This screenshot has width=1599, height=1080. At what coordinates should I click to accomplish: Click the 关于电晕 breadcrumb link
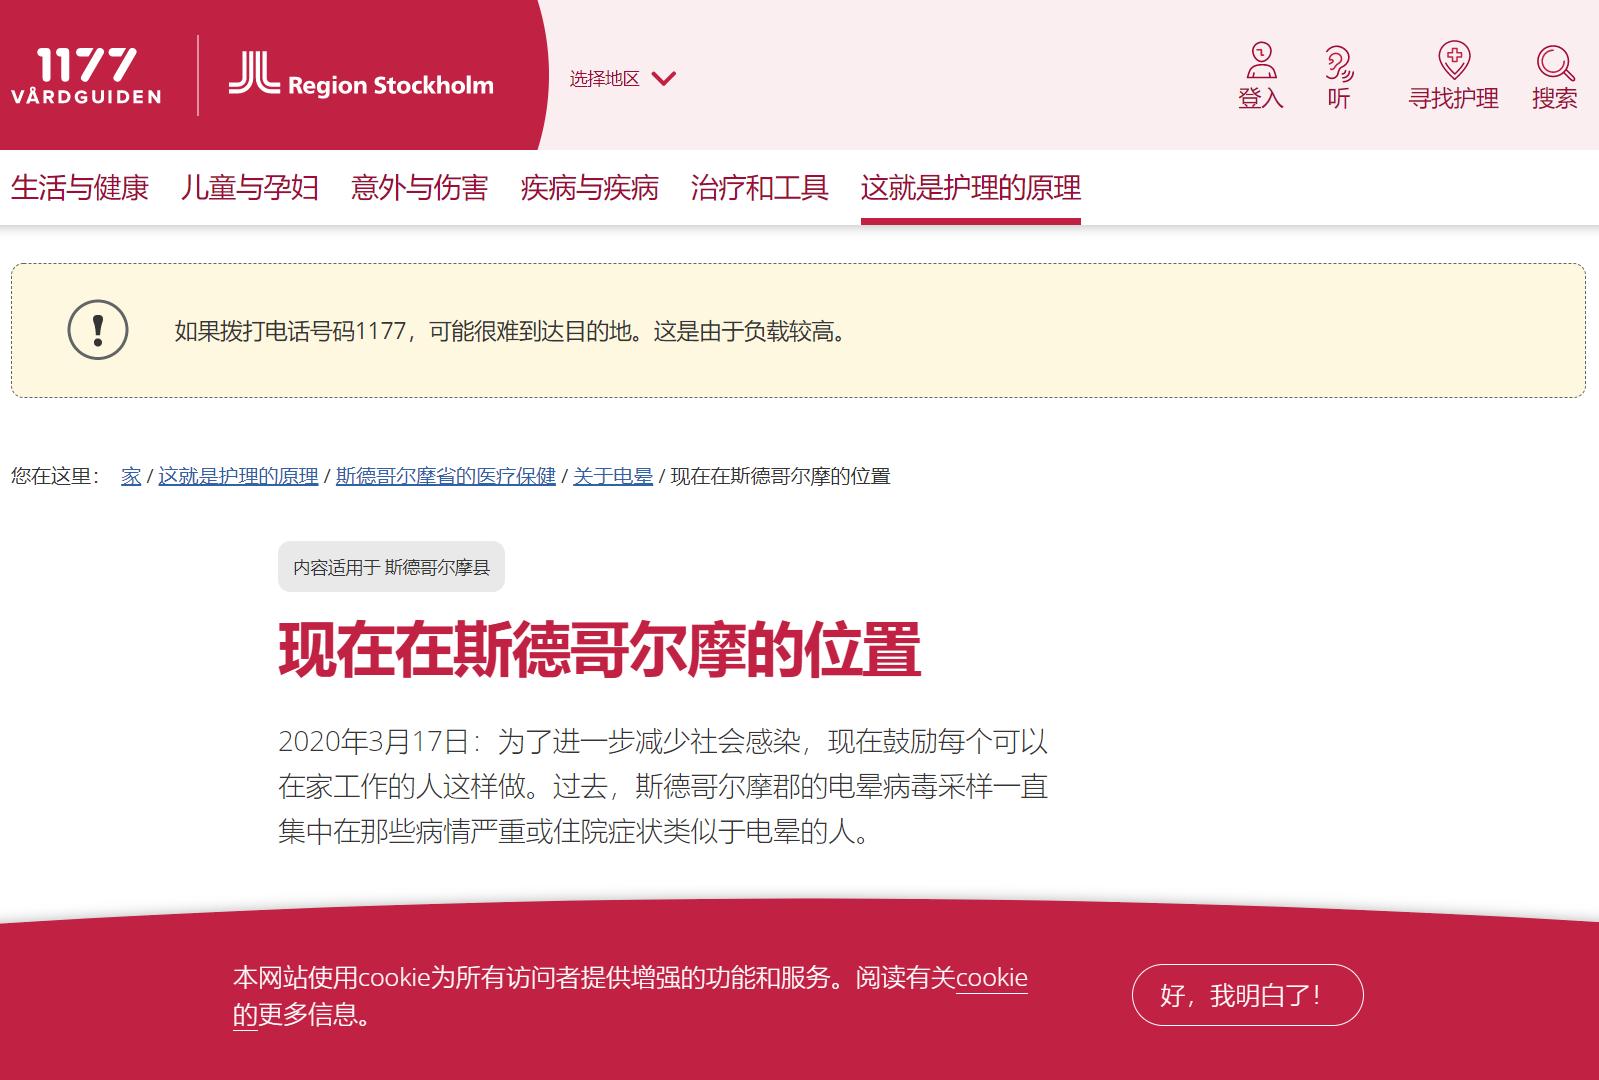point(613,476)
